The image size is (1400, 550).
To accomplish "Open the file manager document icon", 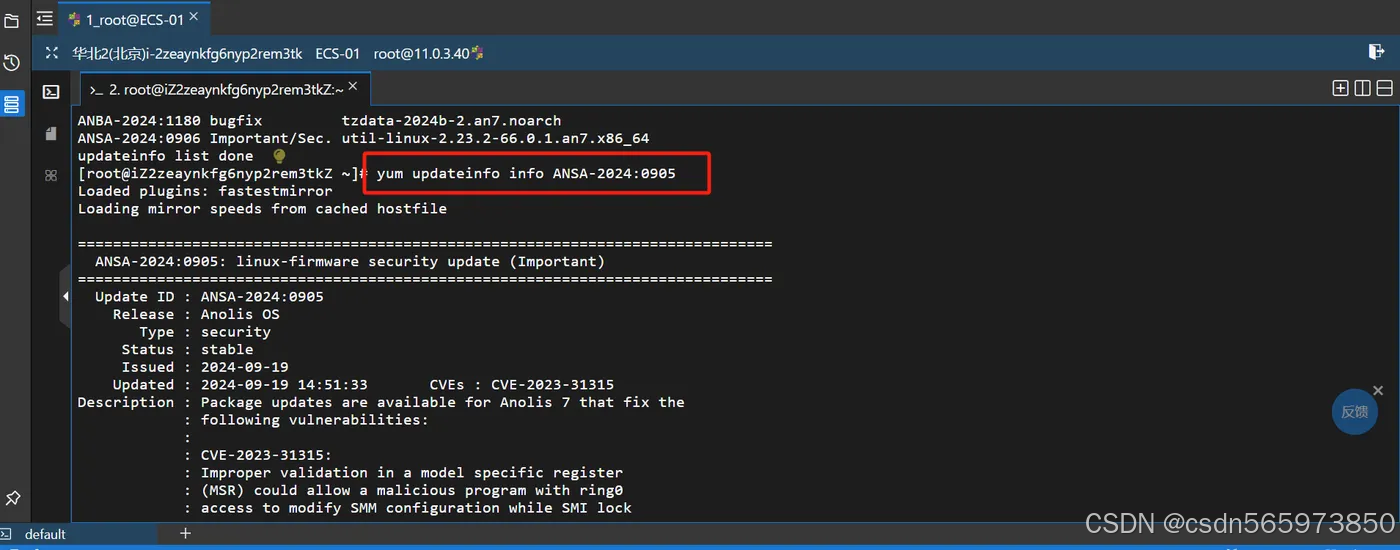I will [x=51, y=133].
